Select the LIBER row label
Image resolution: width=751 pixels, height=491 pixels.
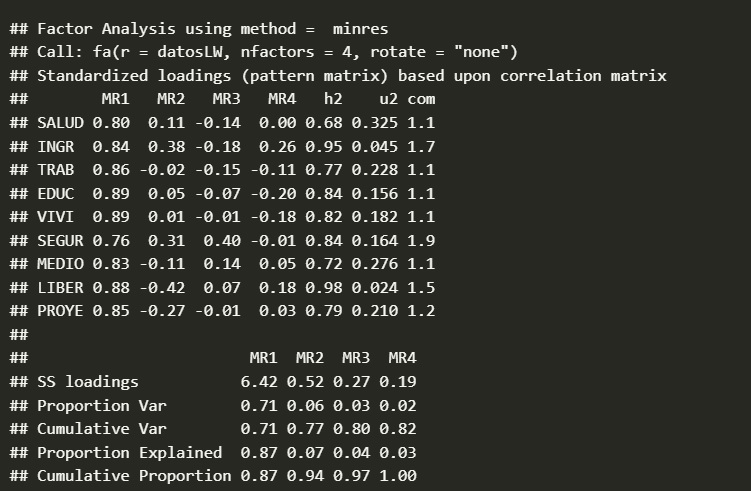click(x=60, y=287)
